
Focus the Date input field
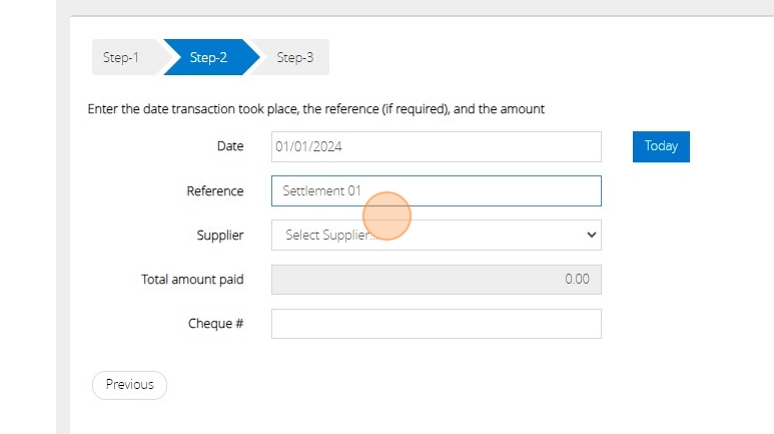[436, 147]
